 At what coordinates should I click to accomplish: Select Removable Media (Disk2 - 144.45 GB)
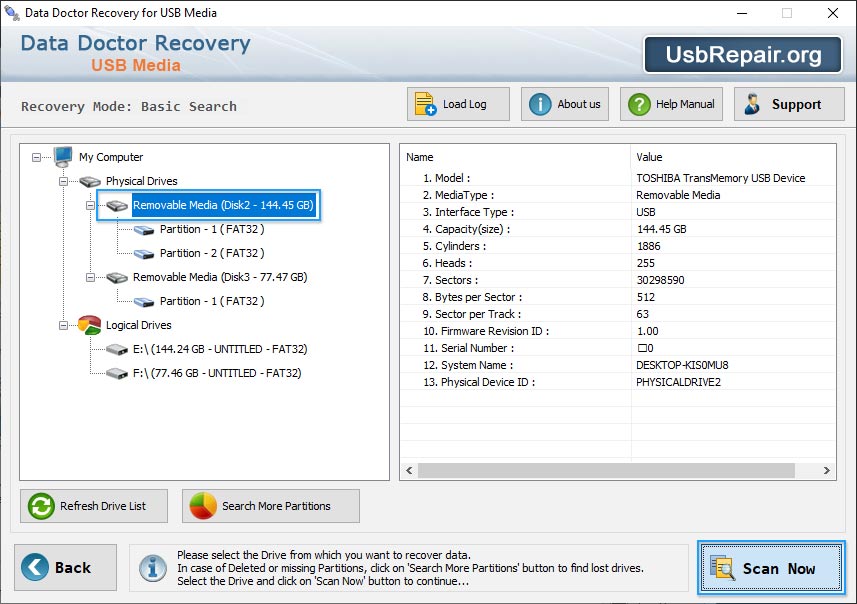pos(223,206)
